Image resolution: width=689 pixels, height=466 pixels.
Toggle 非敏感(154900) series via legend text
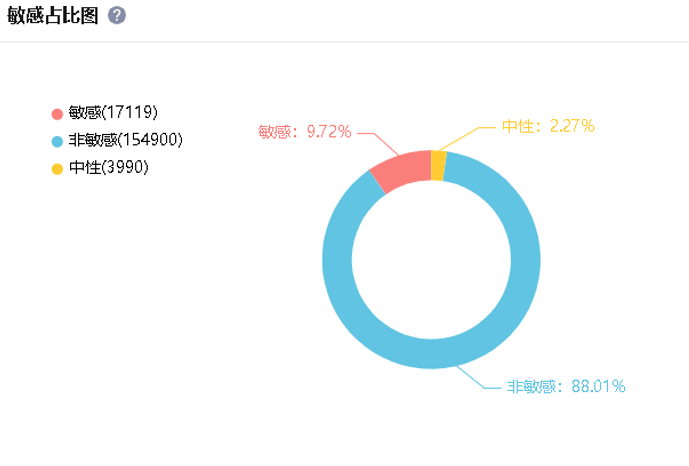click(x=125, y=141)
